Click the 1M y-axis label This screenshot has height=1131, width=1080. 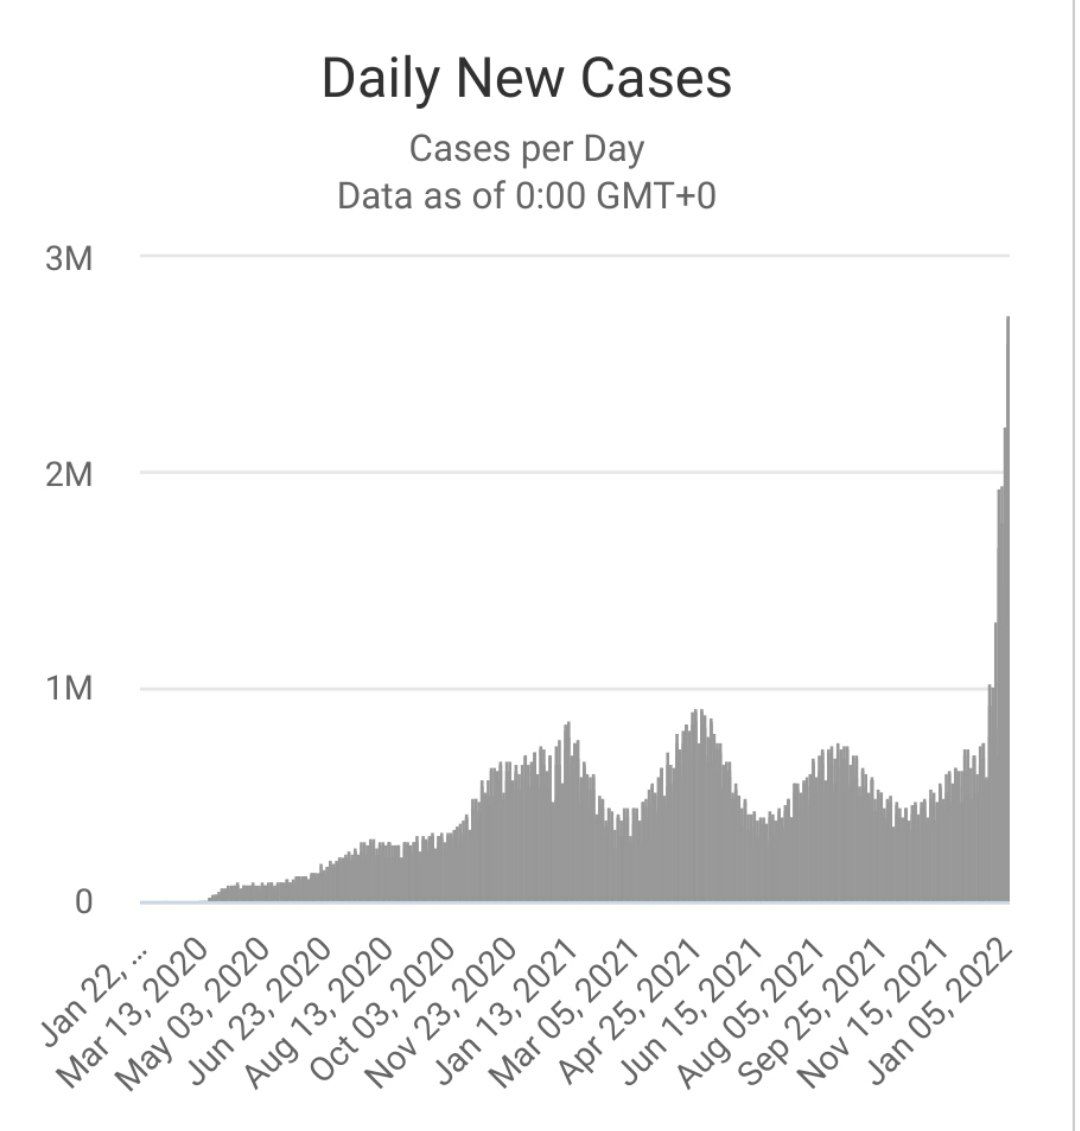[69, 688]
